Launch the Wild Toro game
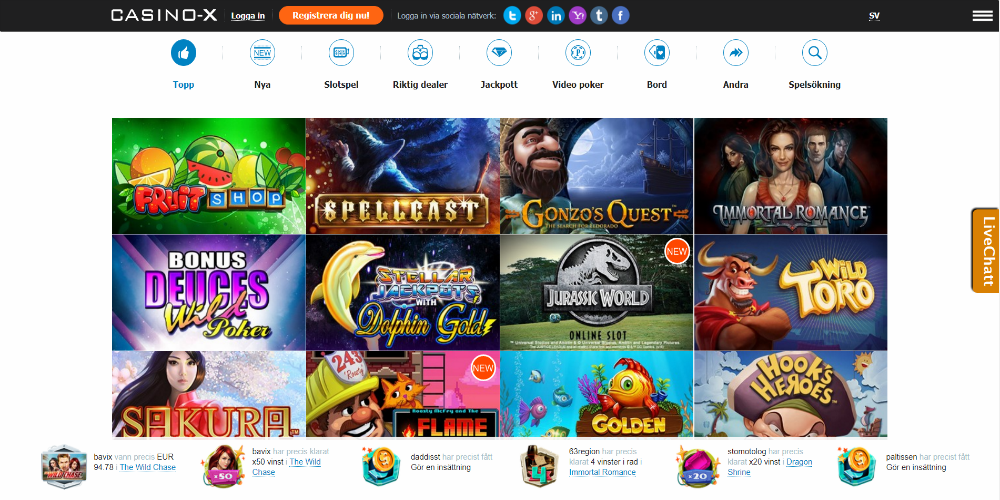Screen dimensions: 1000x500 tap(790, 293)
